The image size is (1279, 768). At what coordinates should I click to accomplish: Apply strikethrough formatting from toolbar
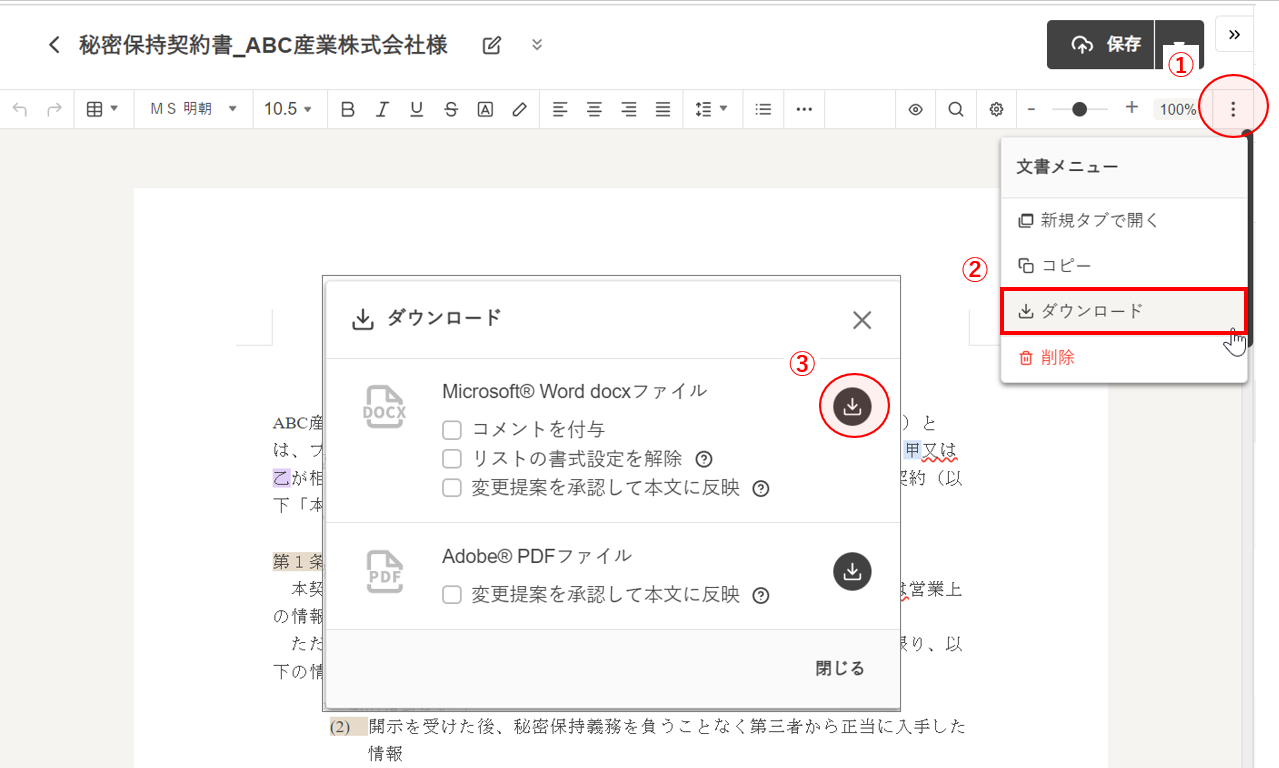pyautogui.click(x=451, y=109)
